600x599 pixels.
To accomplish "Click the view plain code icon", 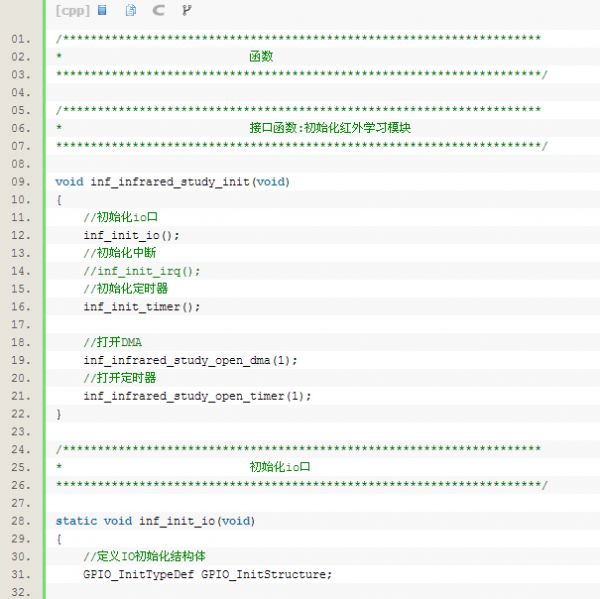I will tap(102, 11).
